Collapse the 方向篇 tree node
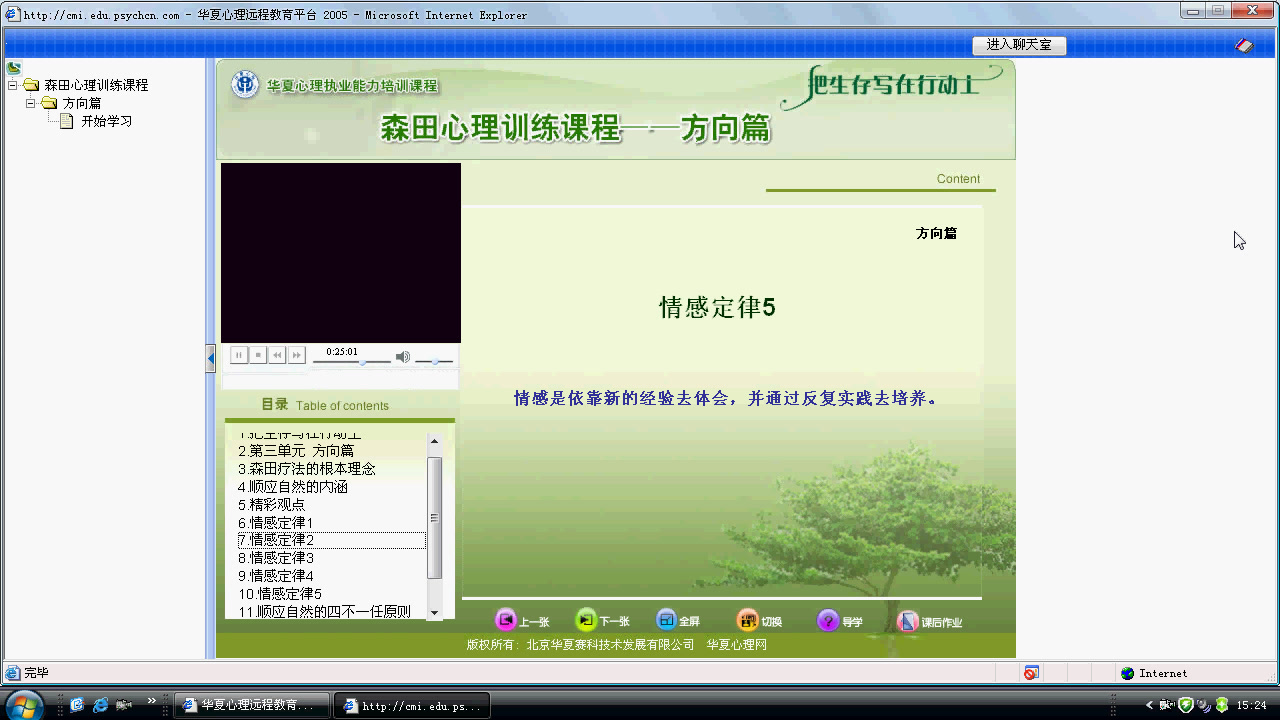Image resolution: width=1280 pixels, height=720 pixels. (x=31, y=103)
